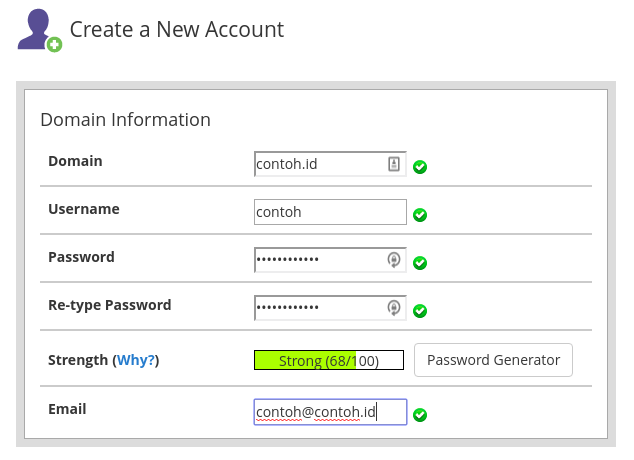Click the Email field label
634x460 pixels.
[67, 409]
